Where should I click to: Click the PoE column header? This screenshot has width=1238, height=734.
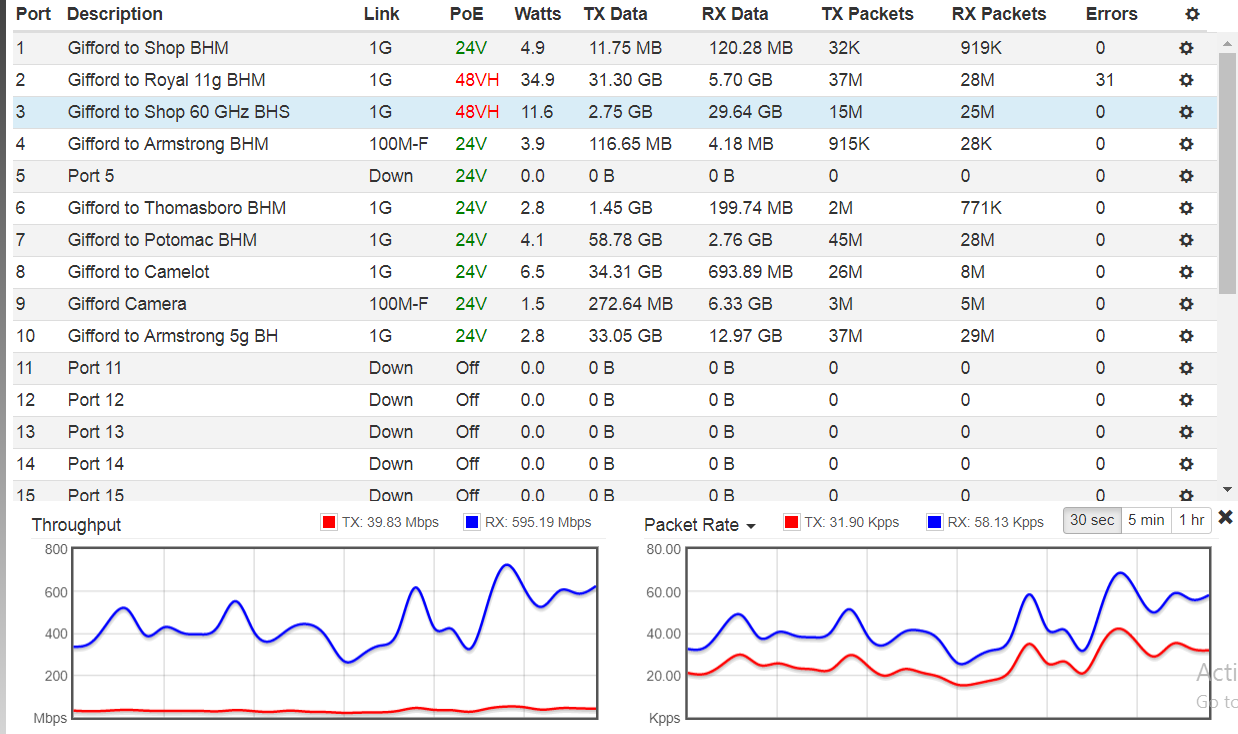tap(466, 14)
